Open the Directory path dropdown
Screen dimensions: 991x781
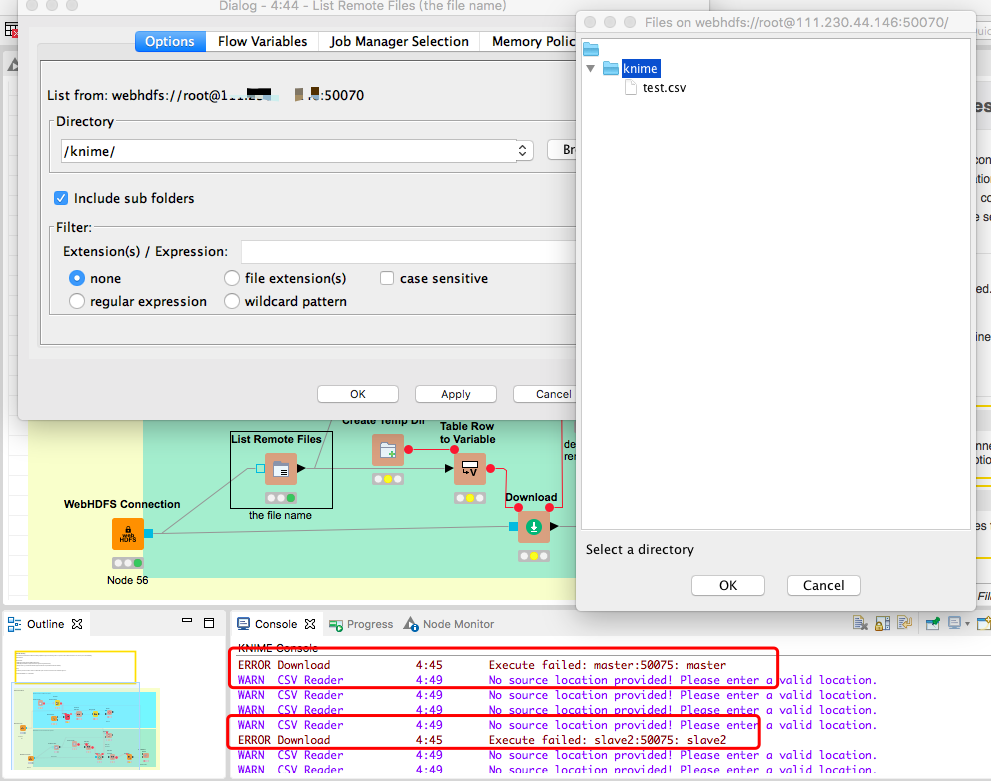pos(523,151)
